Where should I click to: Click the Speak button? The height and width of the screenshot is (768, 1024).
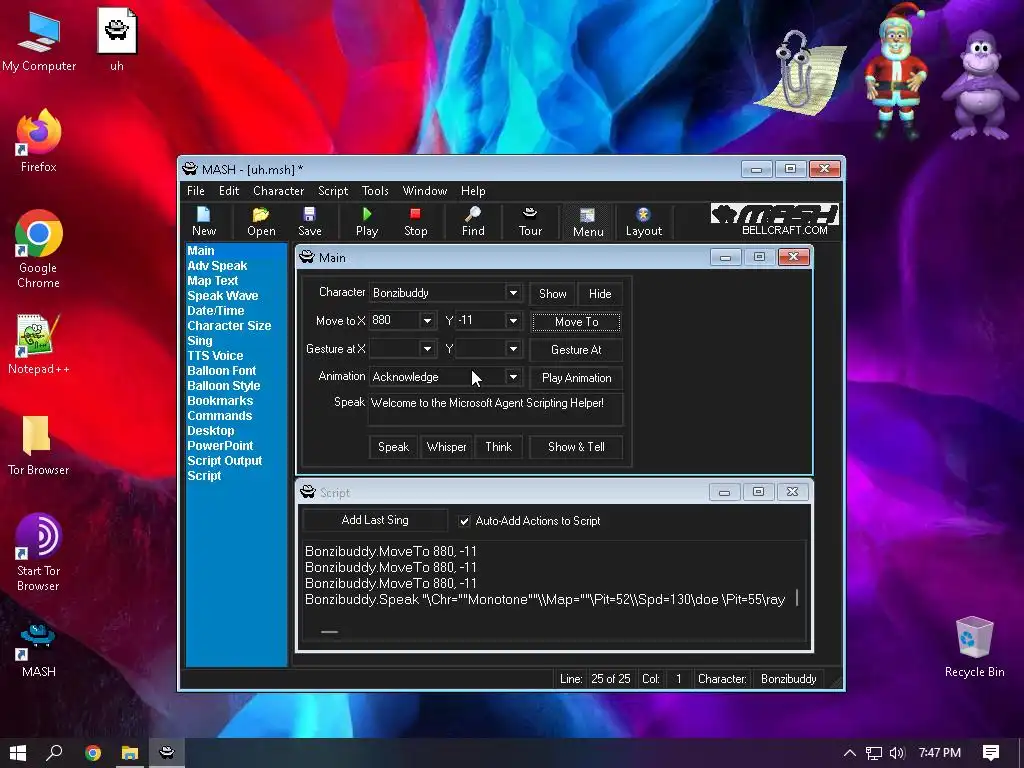click(x=393, y=447)
